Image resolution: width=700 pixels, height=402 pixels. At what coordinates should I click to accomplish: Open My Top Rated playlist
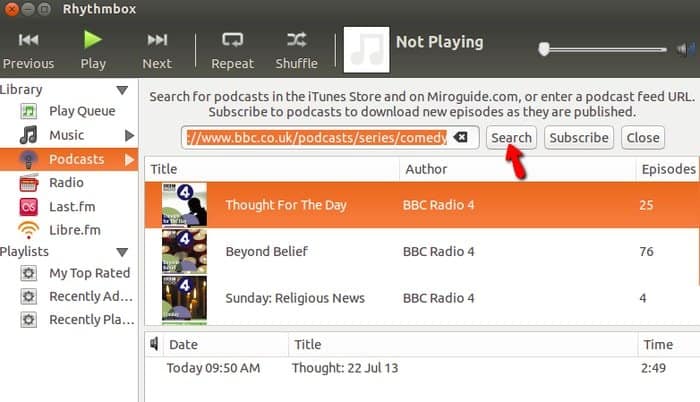[x=90, y=273]
